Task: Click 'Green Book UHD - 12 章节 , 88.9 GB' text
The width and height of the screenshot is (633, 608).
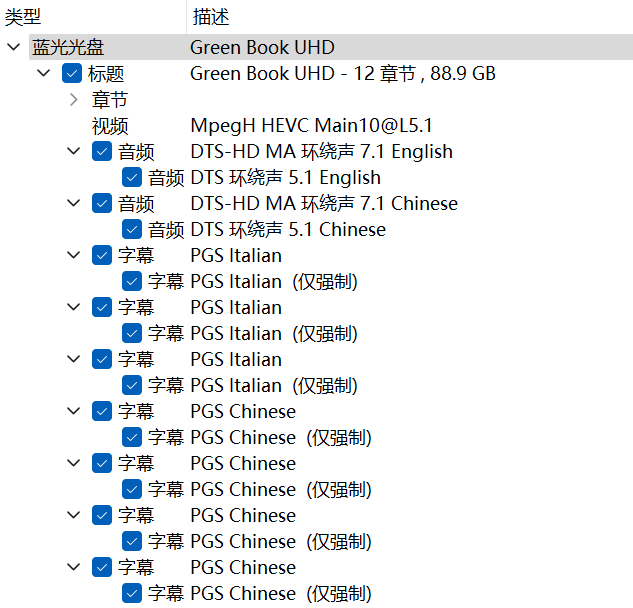Action: click(x=343, y=73)
